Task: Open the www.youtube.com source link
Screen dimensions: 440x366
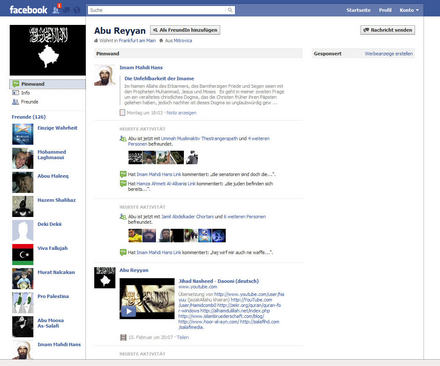Action: (197, 287)
